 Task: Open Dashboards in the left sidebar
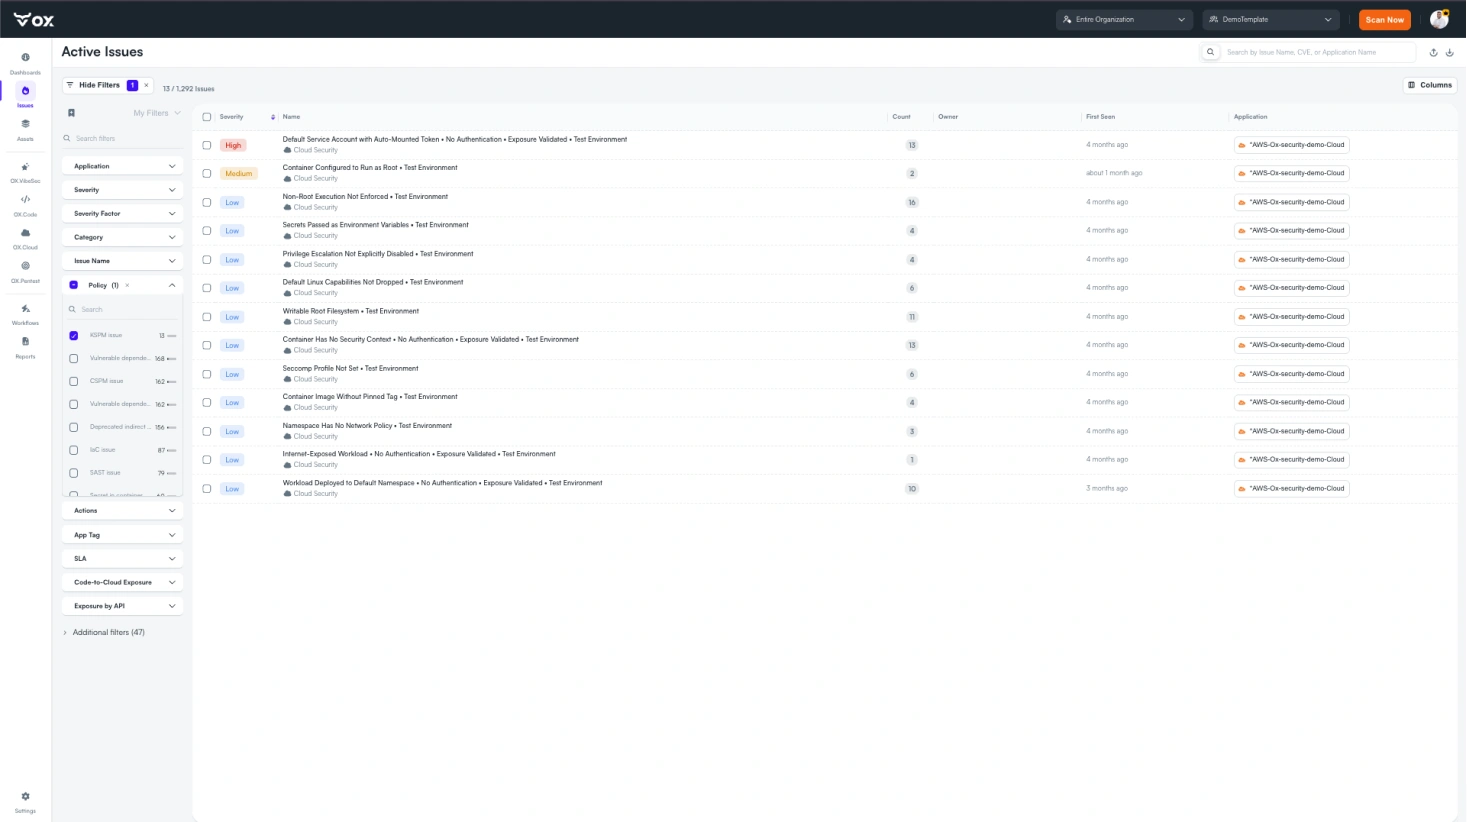click(25, 63)
